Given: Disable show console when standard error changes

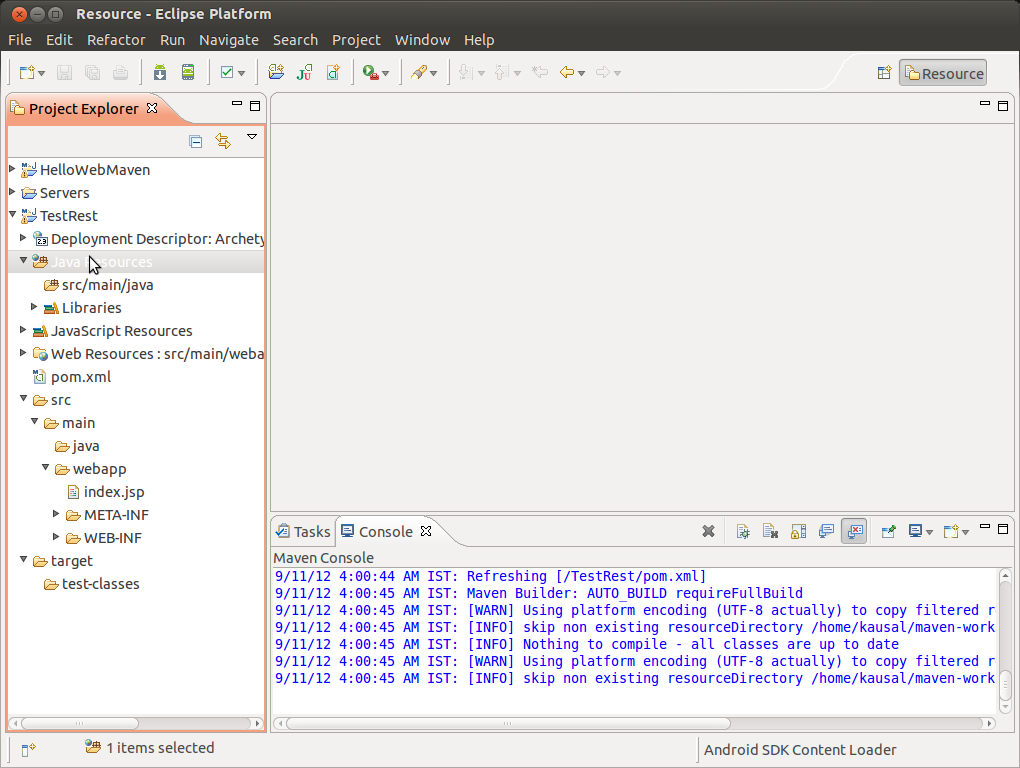Looking at the screenshot, I should pos(854,531).
